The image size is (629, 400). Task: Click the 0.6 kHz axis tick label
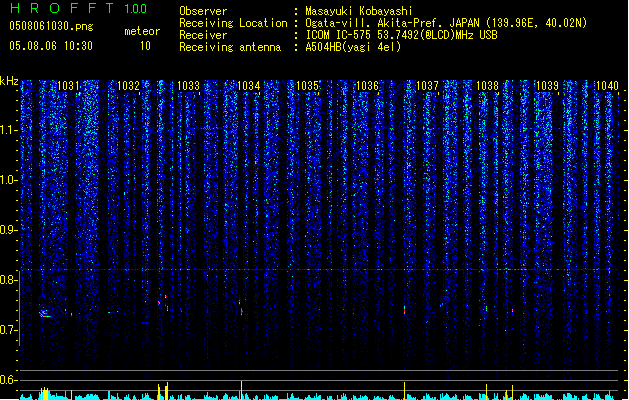[x=9, y=380]
